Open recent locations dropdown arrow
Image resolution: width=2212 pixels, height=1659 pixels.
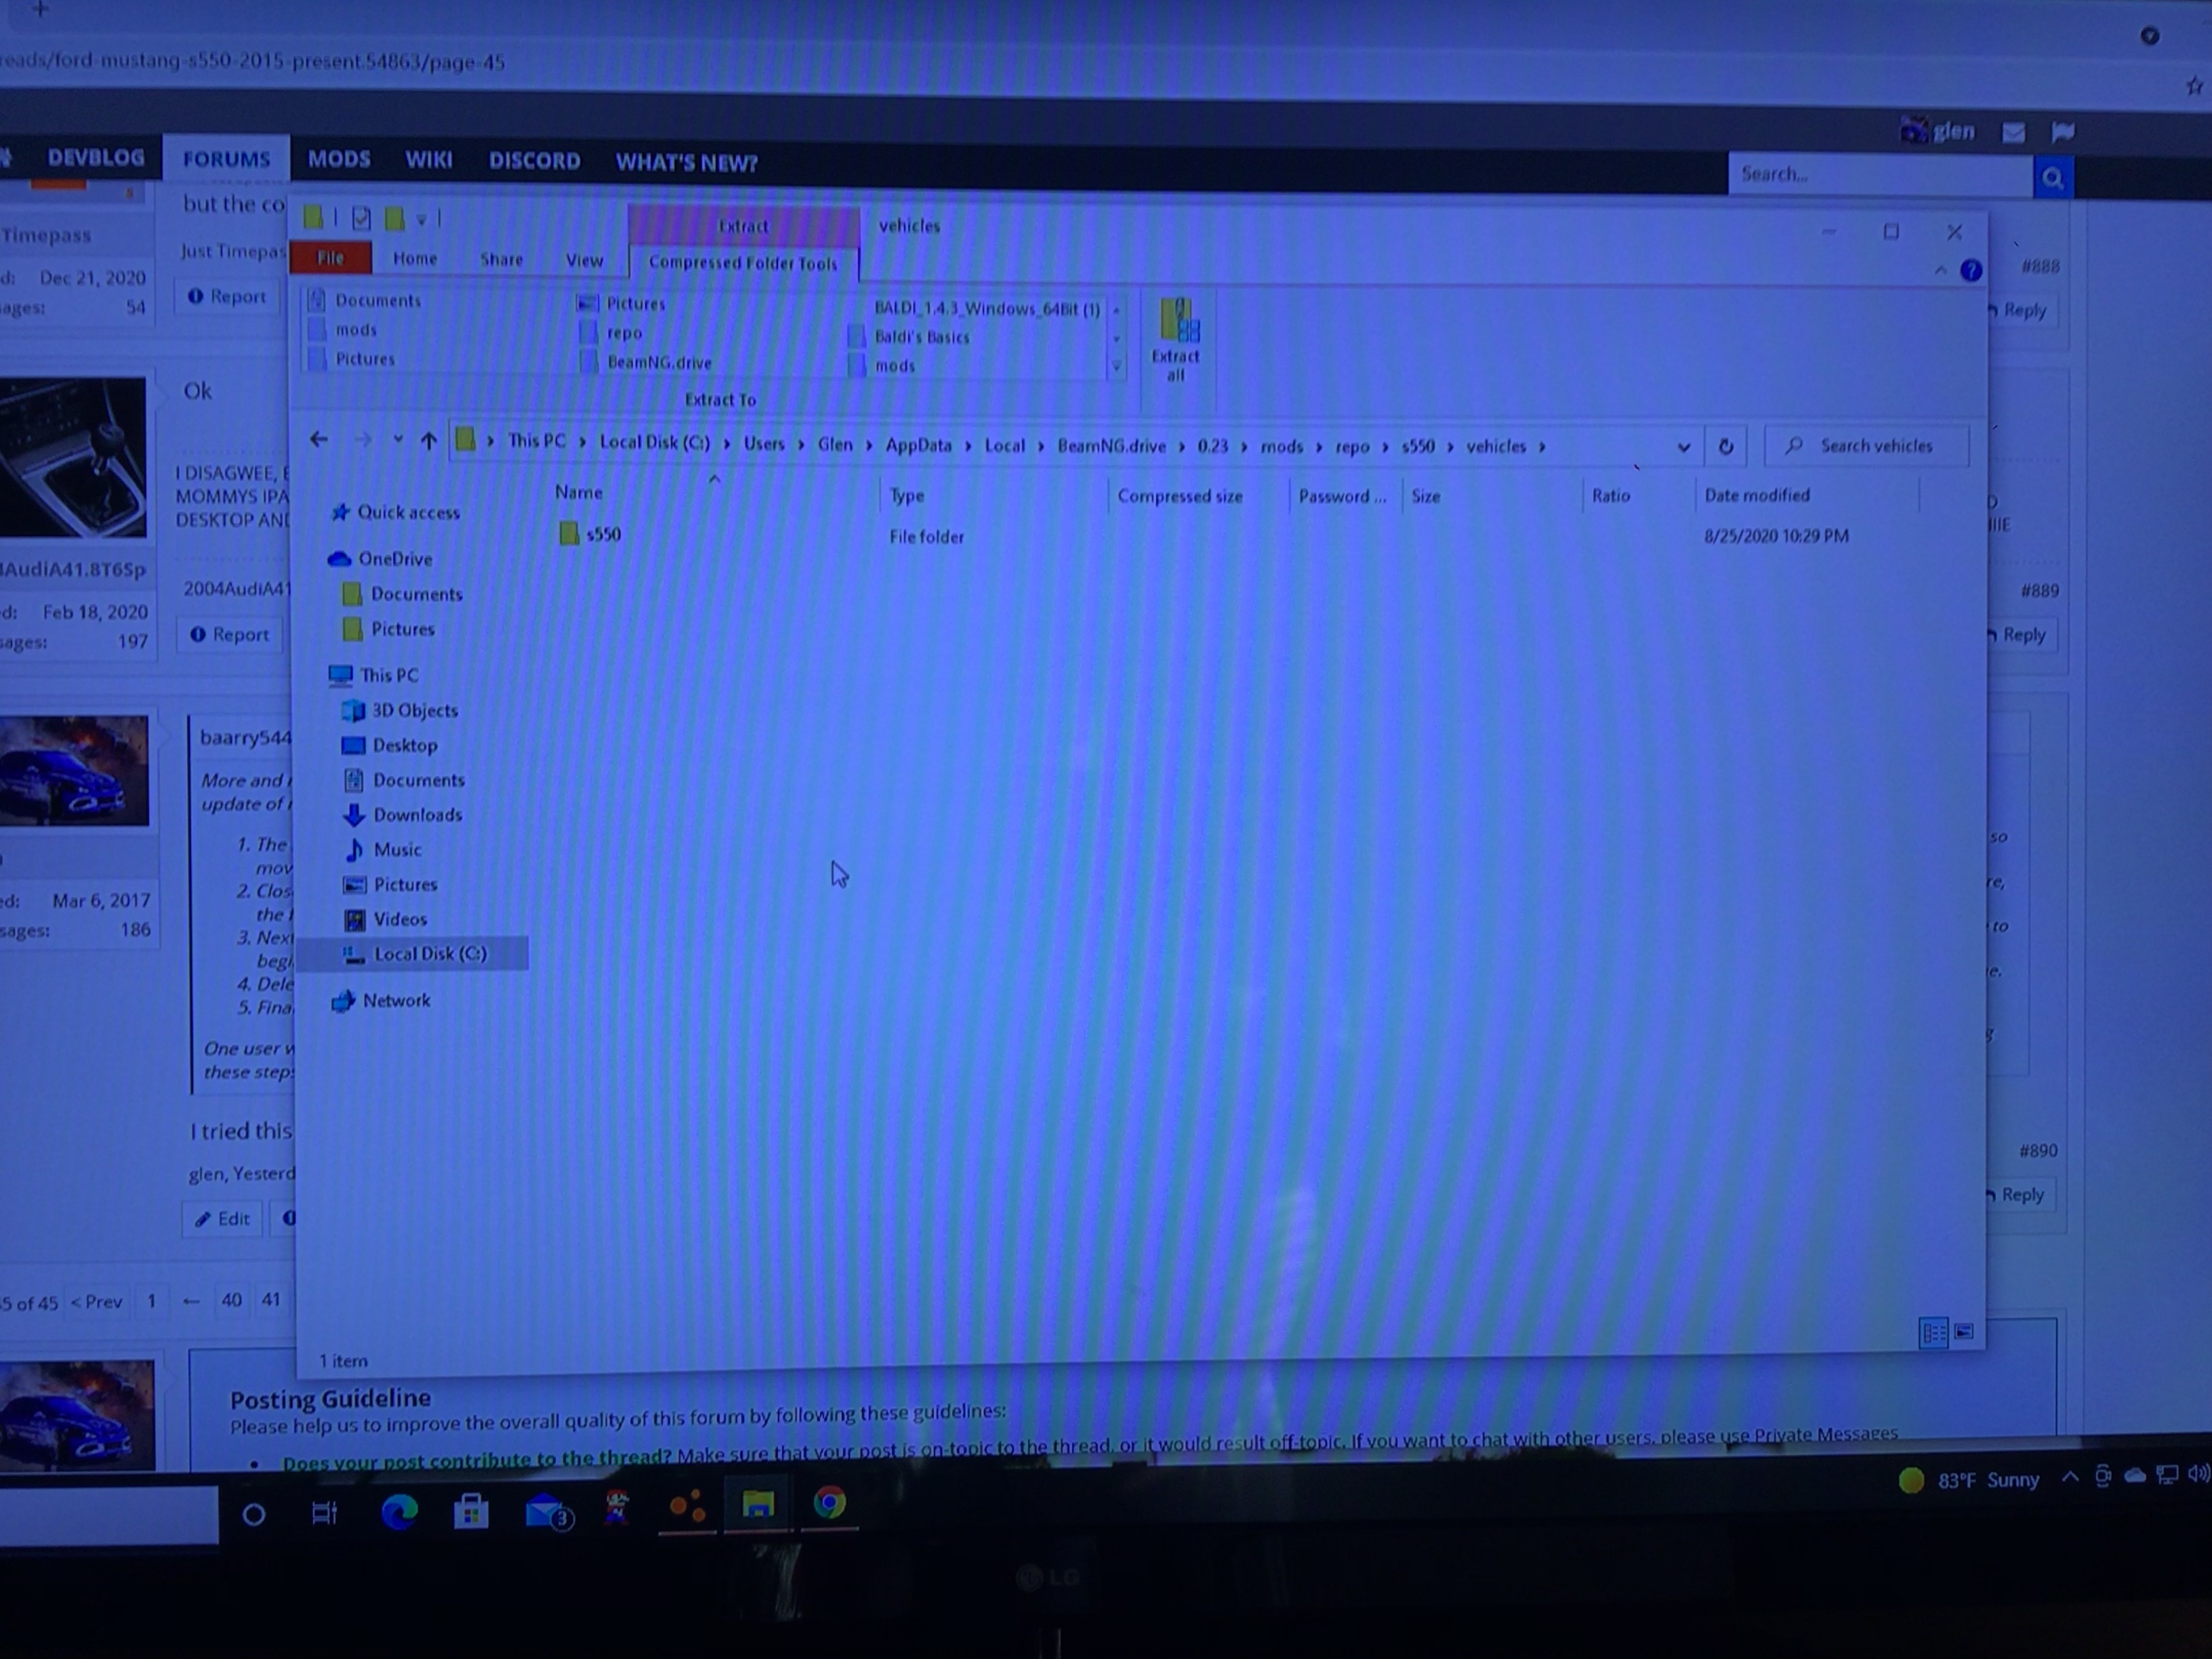(x=397, y=439)
